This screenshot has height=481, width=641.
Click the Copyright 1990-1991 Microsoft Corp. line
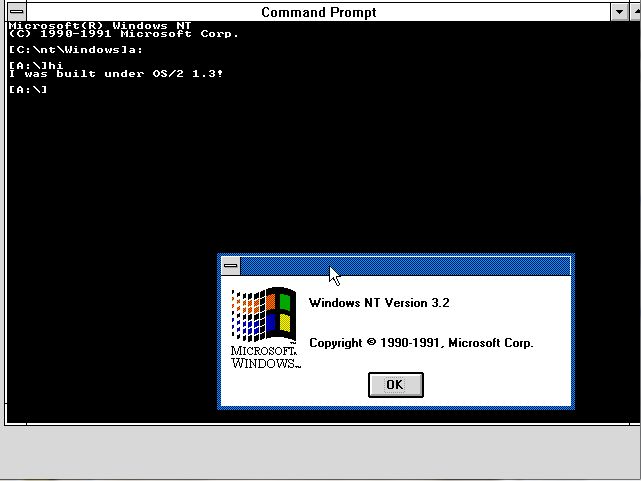coord(421,342)
